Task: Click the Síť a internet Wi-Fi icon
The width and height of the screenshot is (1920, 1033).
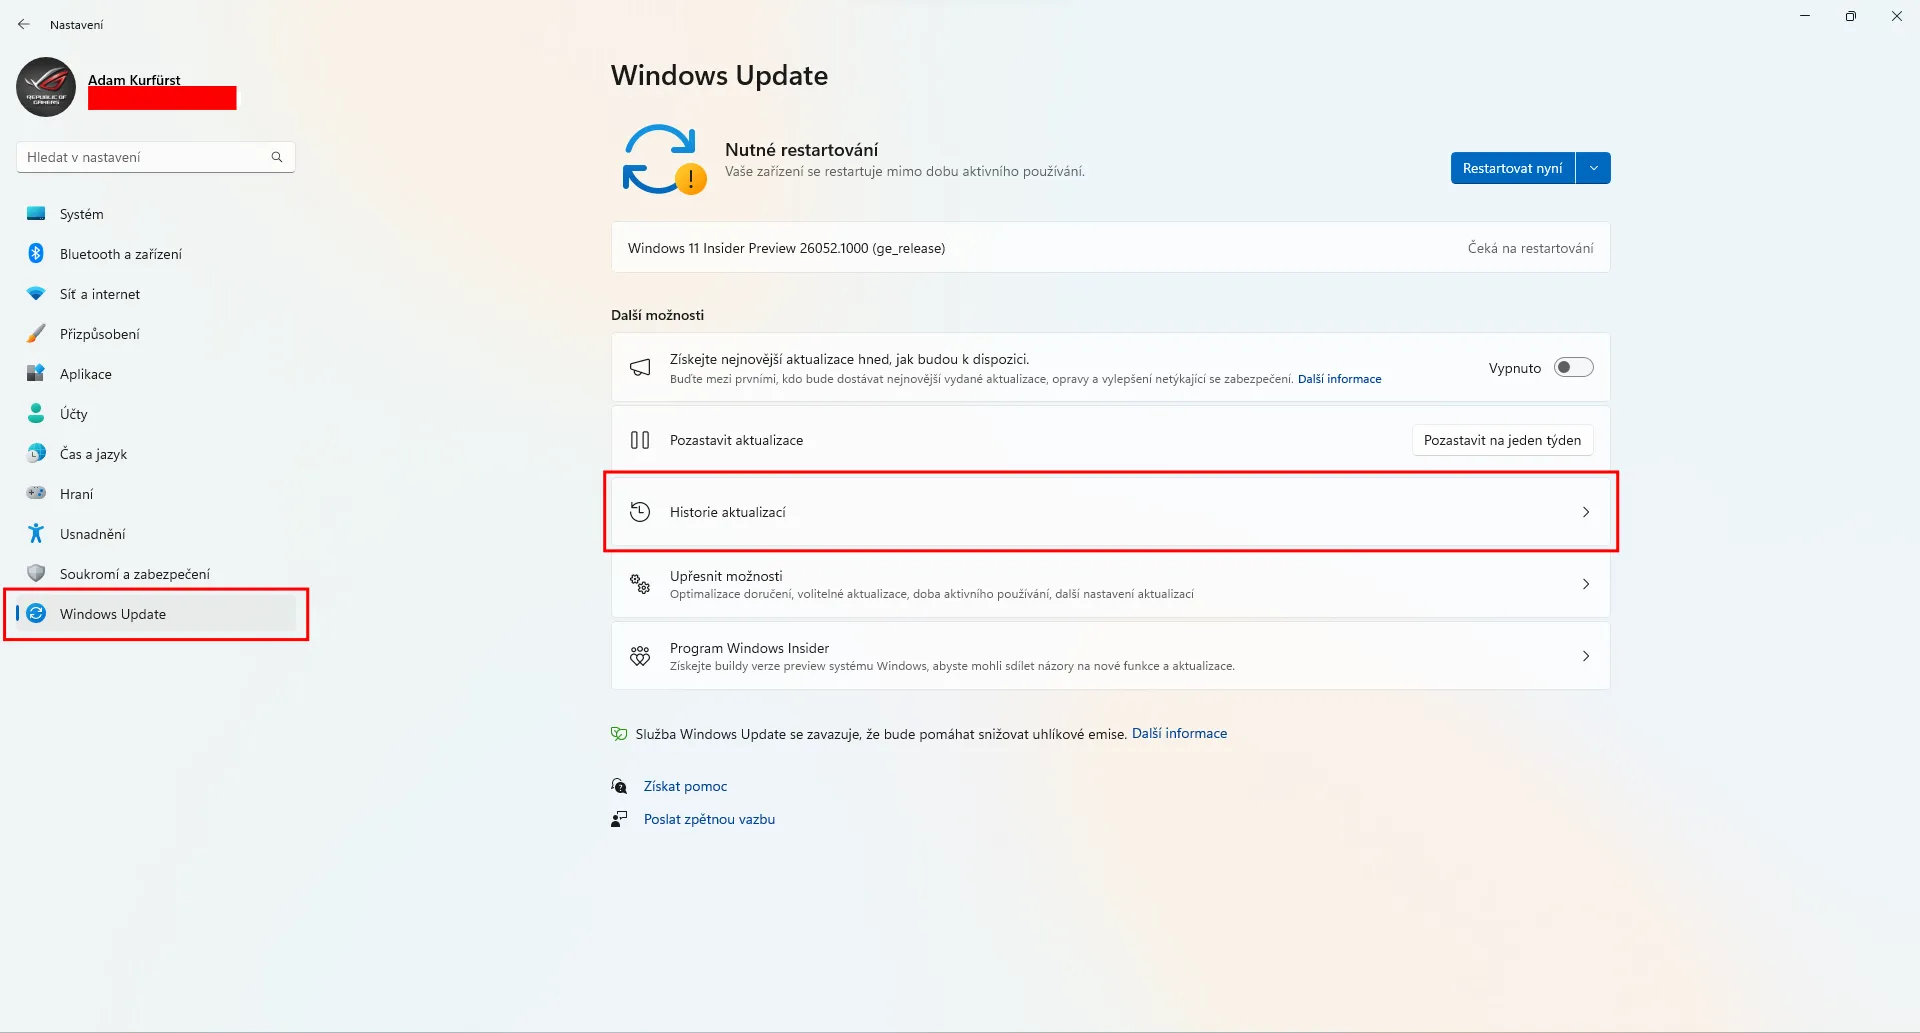Action: [36, 293]
